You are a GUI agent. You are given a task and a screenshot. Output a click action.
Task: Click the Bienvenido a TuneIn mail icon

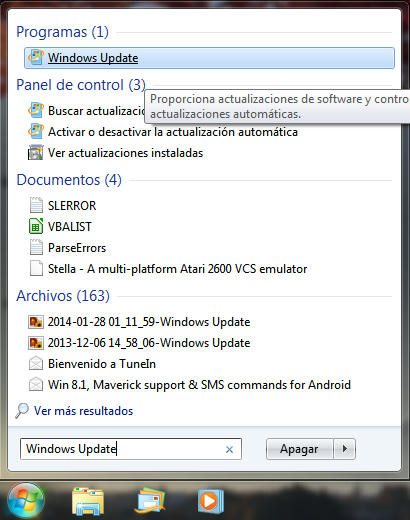pos(36,363)
